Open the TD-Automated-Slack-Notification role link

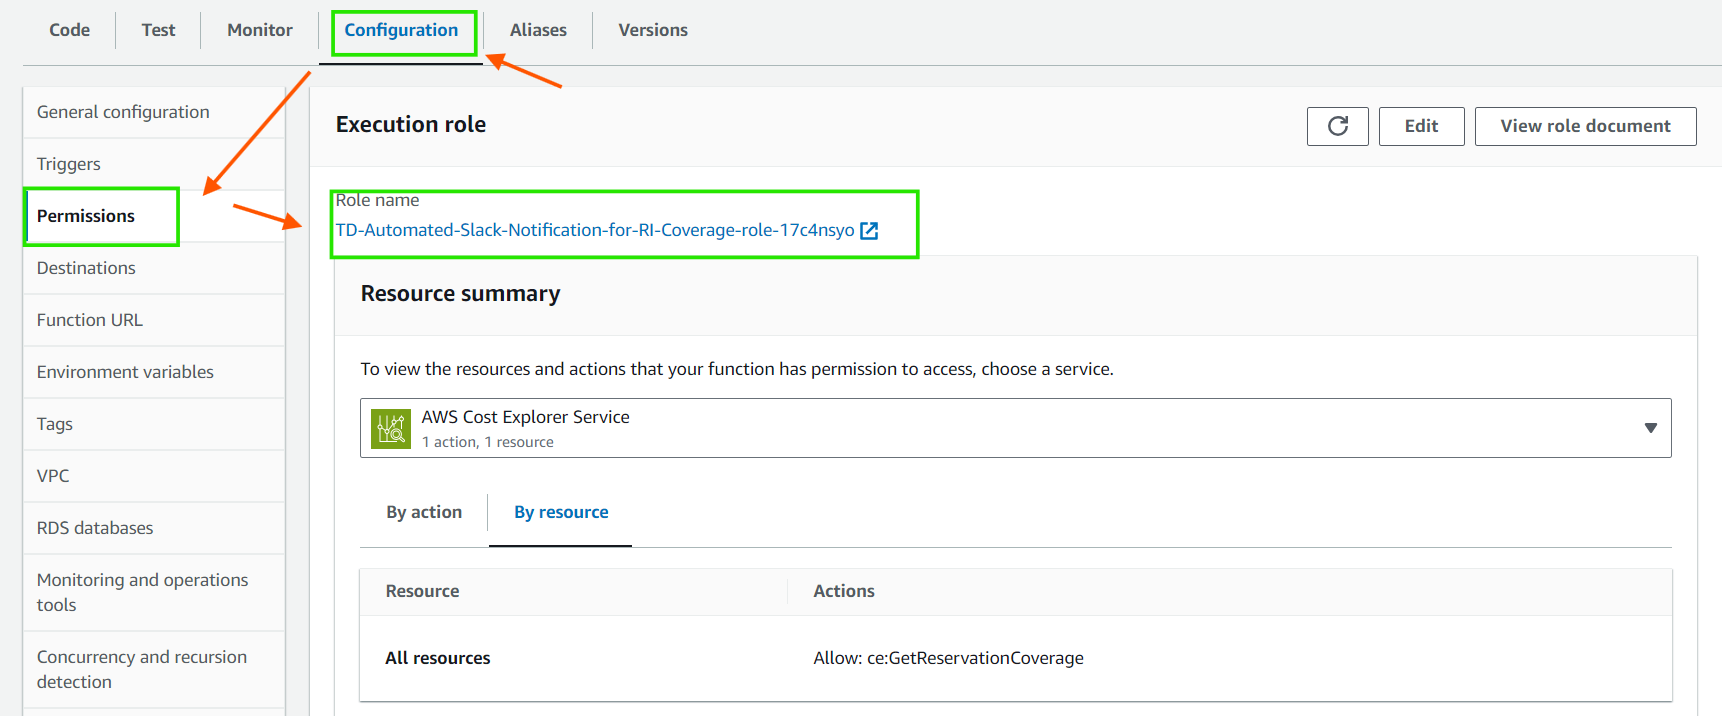point(595,230)
